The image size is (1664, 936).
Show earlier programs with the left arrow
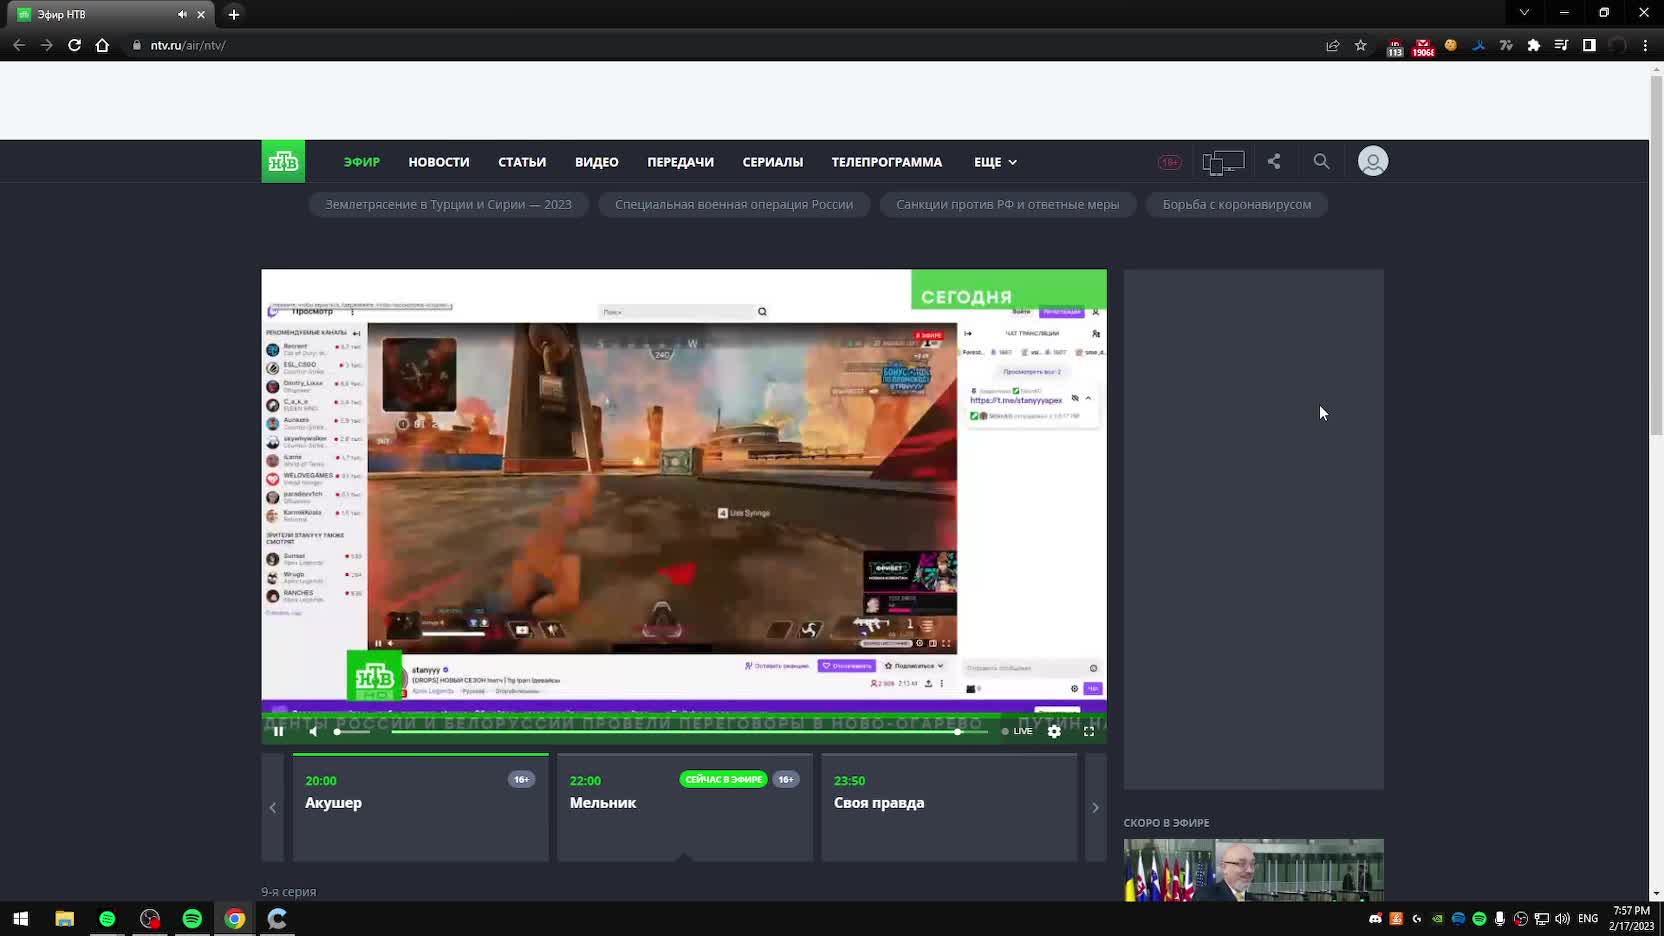[x=272, y=807]
